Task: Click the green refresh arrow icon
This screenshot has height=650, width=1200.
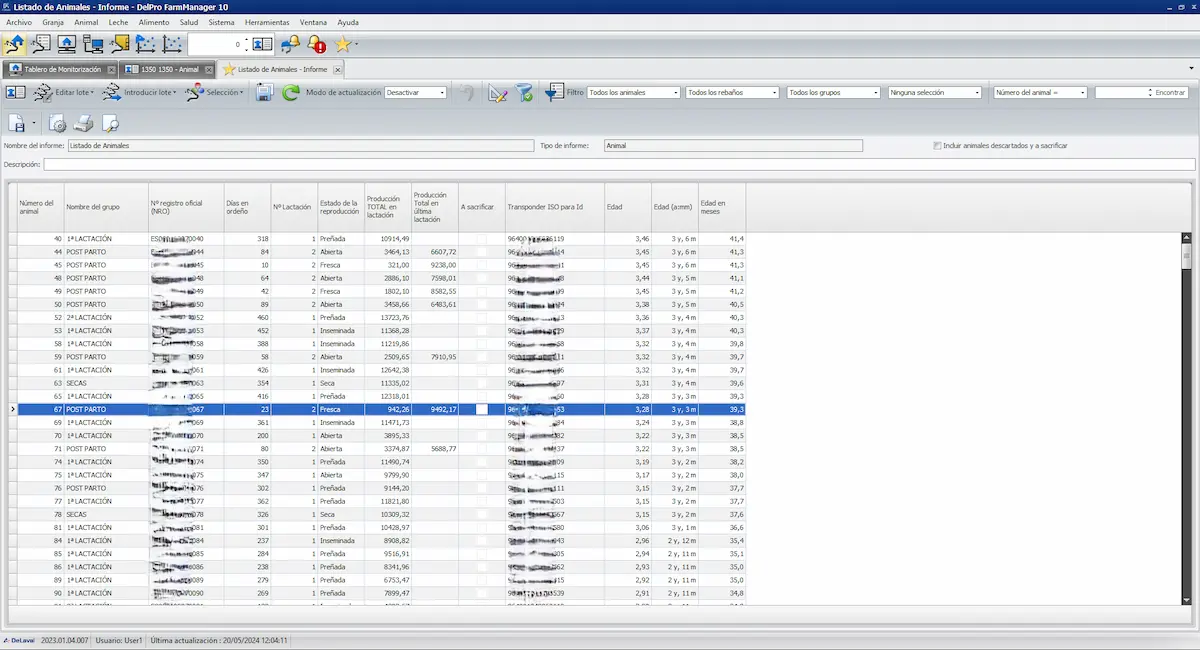Action: (291, 93)
